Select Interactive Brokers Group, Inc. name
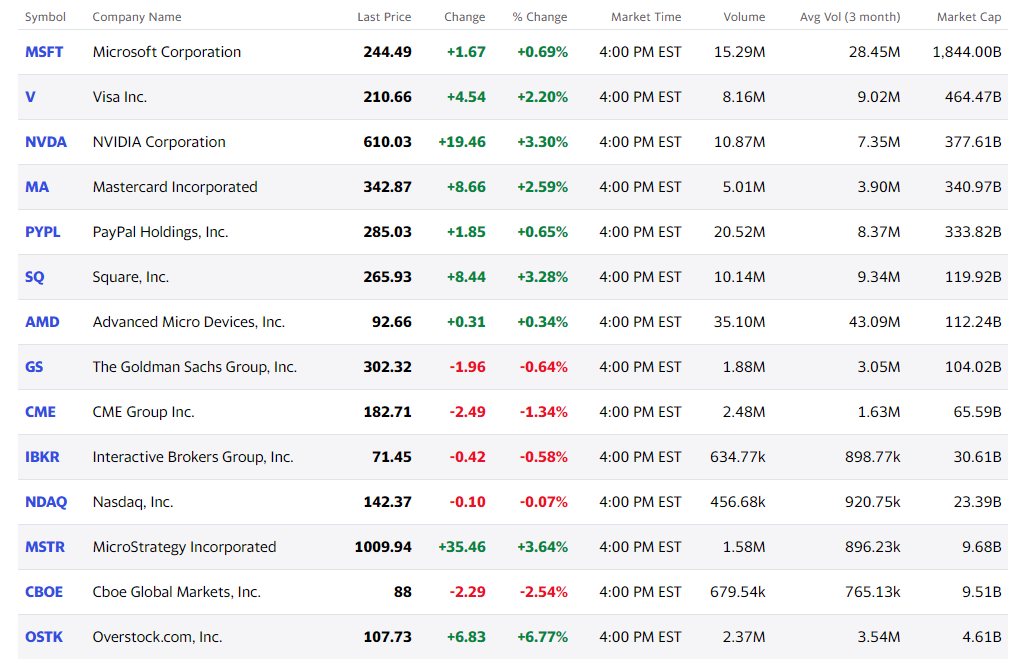 [193, 457]
